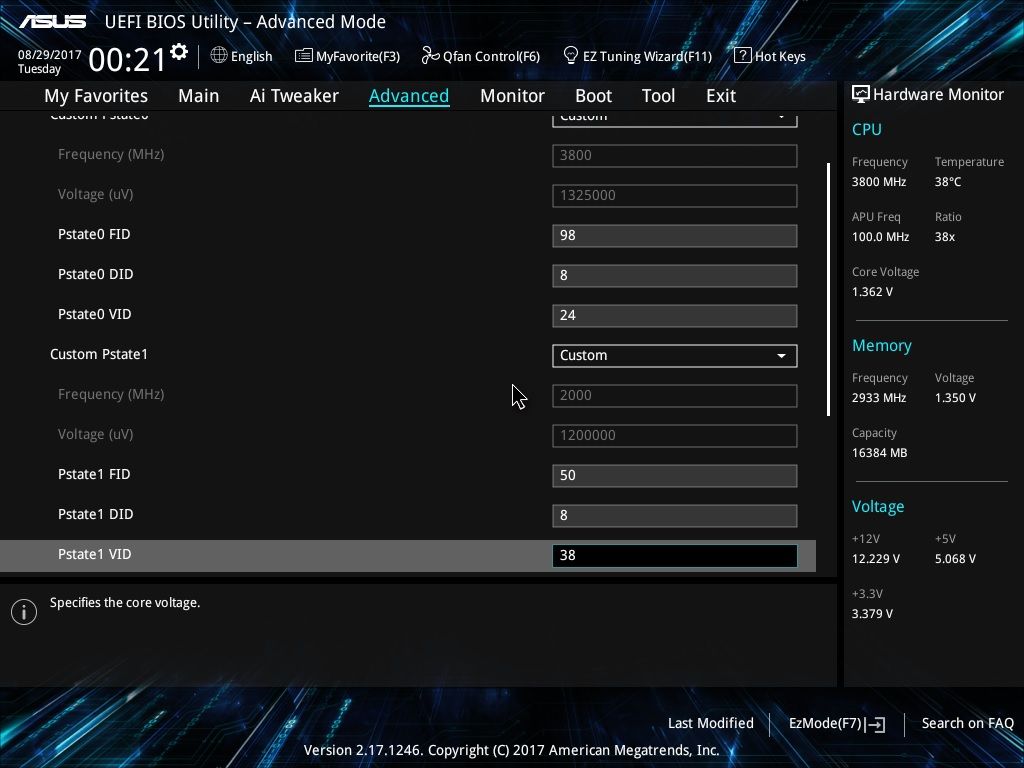Viewport: 1024px width, 768px height.
Task: Open Search on FAQ
Action: point(967,724)
